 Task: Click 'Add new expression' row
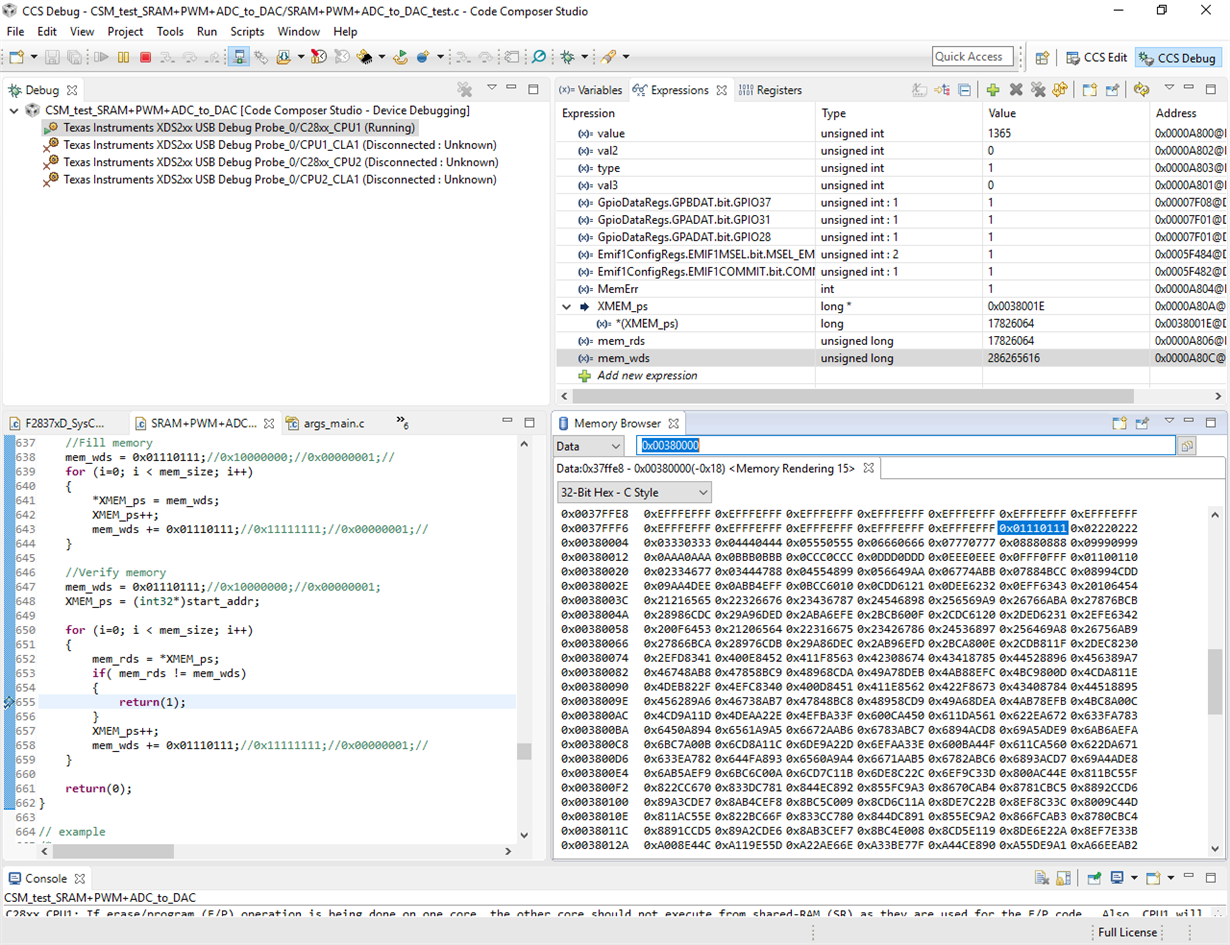click(x=647, y=375)
